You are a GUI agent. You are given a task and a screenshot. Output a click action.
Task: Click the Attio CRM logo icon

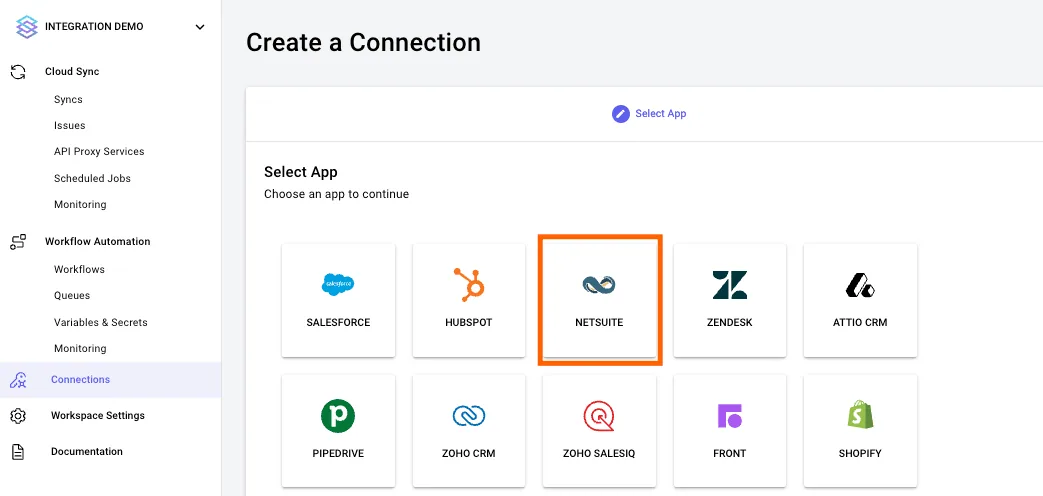tap(860, 285)
